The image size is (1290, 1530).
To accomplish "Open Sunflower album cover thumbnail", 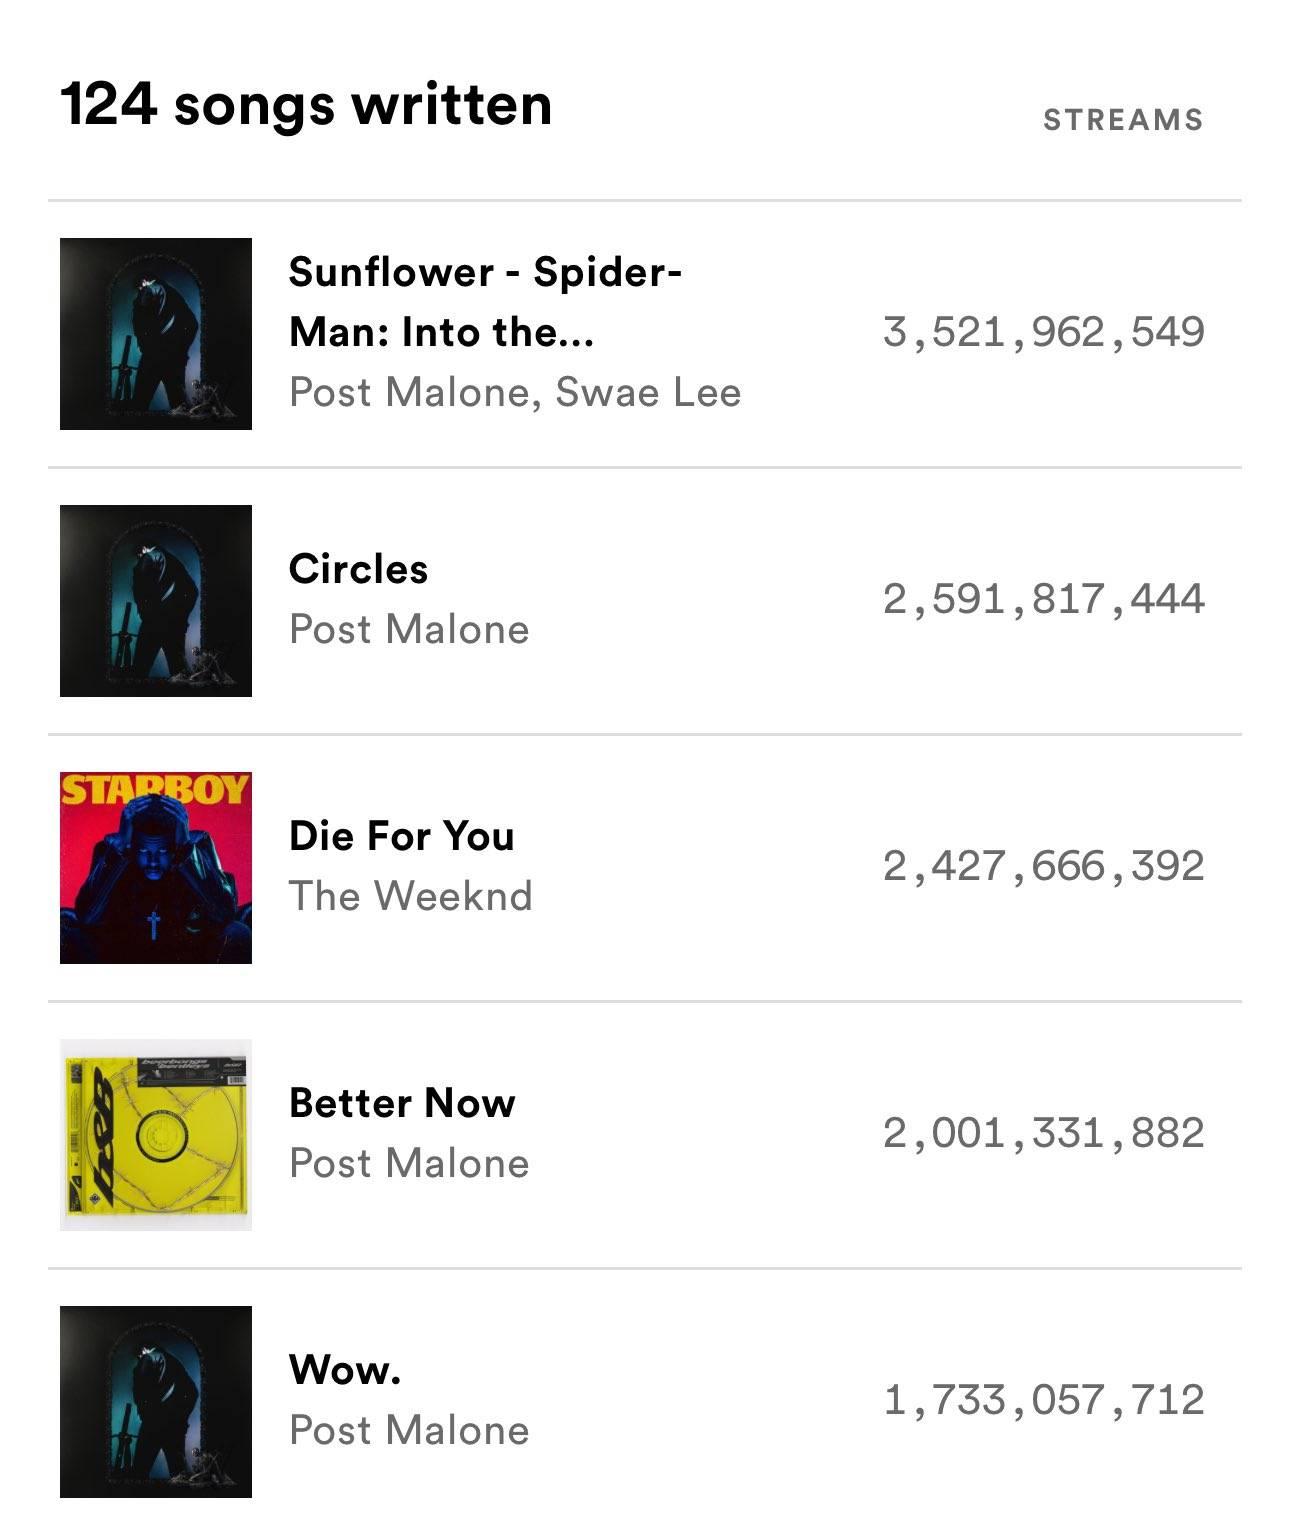I will pos(156,334).
